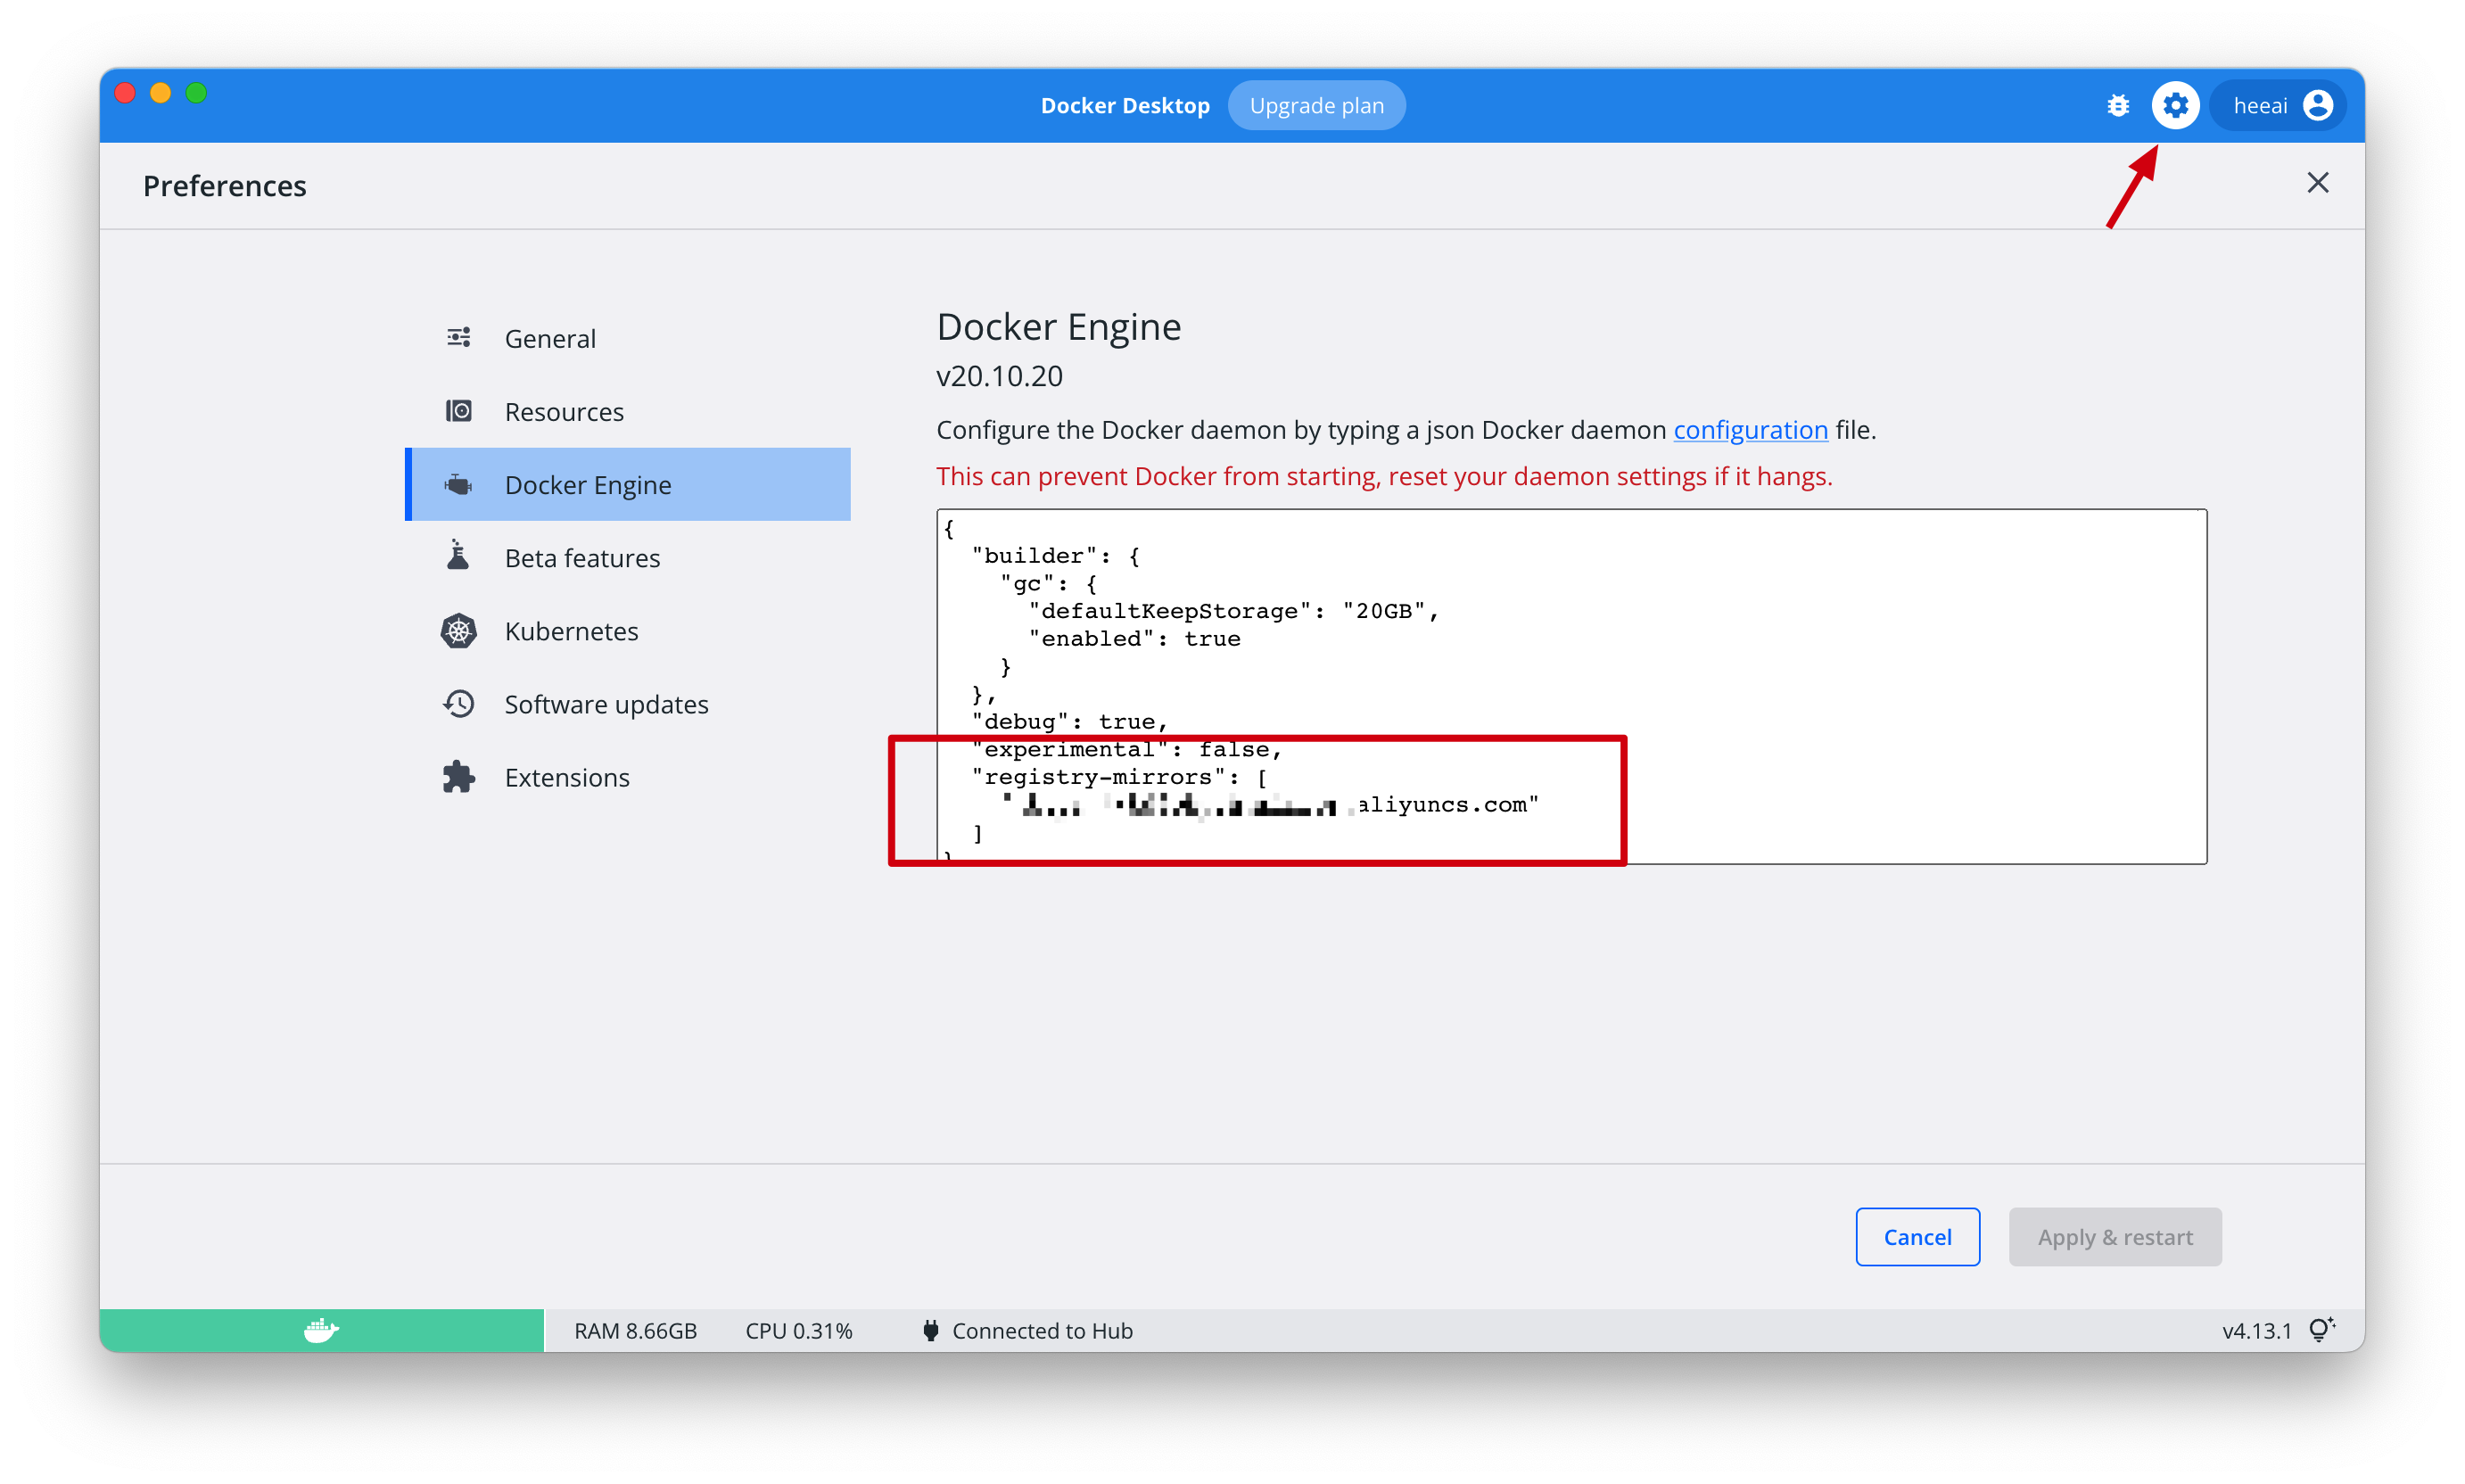Open the troubleshoot bug icon
This screenshot has height=1484, width=2465.
point(2117,105)
